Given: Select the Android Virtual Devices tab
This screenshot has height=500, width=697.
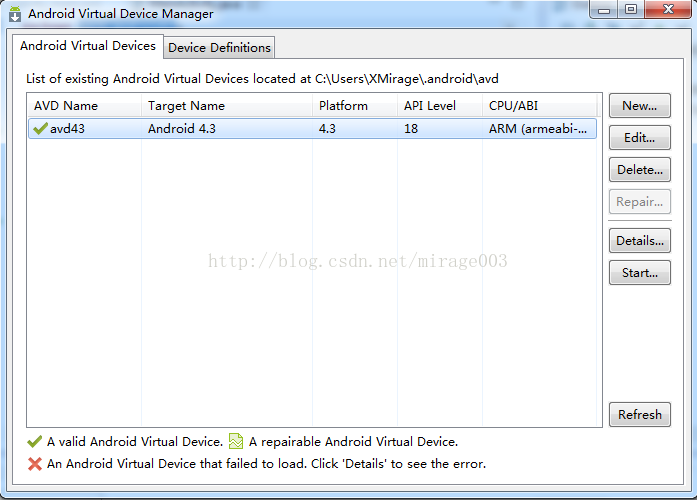Looking at the screenshot, I should pos(88,46).
